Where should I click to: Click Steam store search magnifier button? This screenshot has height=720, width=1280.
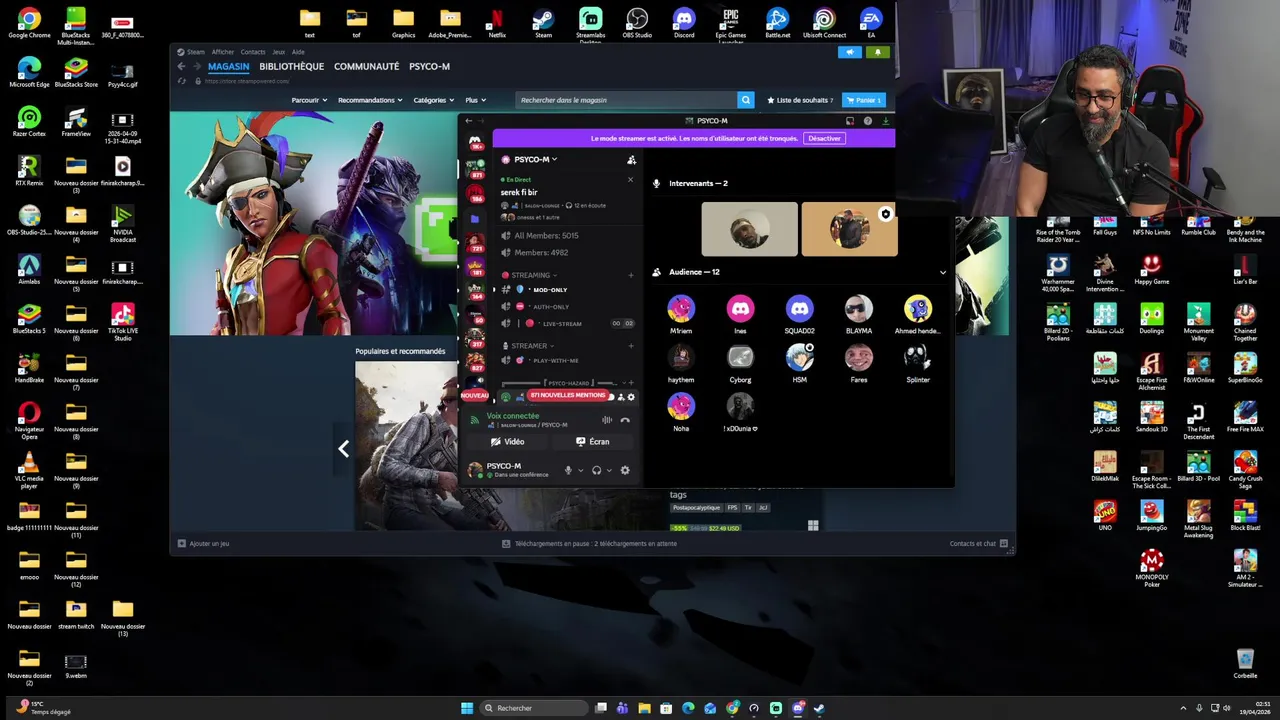pyautogui.click(x=745, y=100)
